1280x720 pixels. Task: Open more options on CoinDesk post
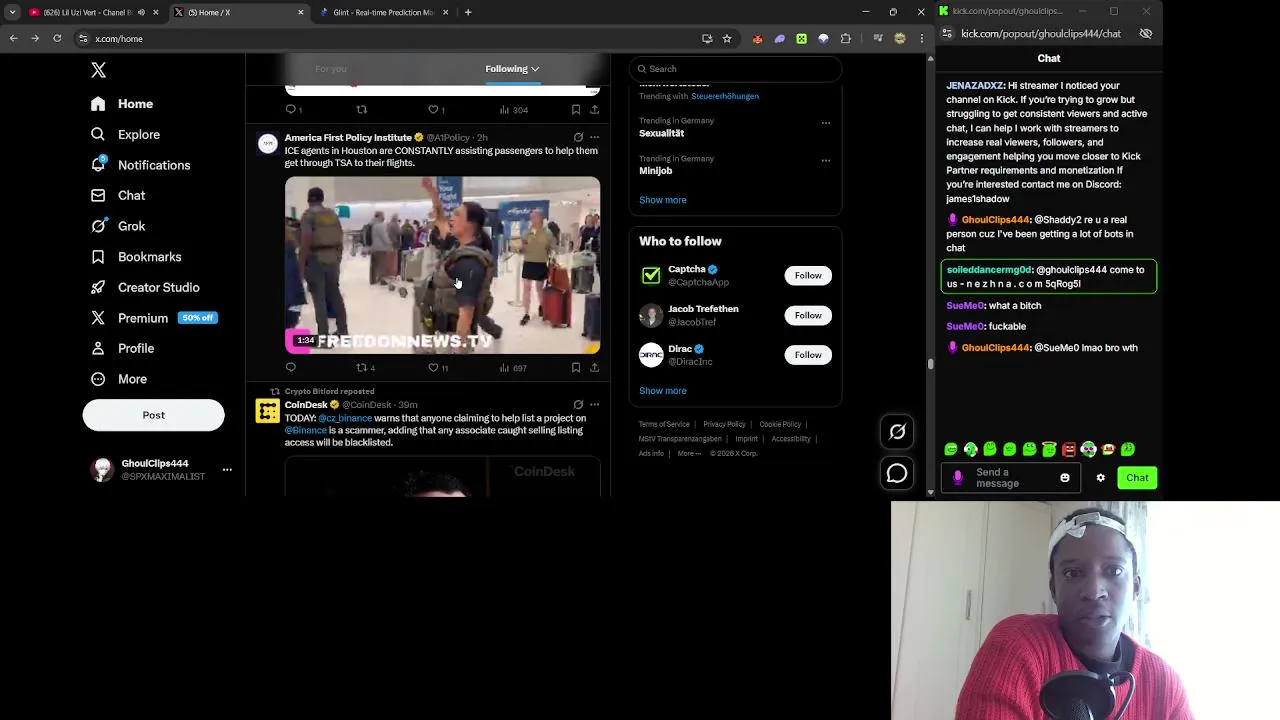[x=594, y=405]
